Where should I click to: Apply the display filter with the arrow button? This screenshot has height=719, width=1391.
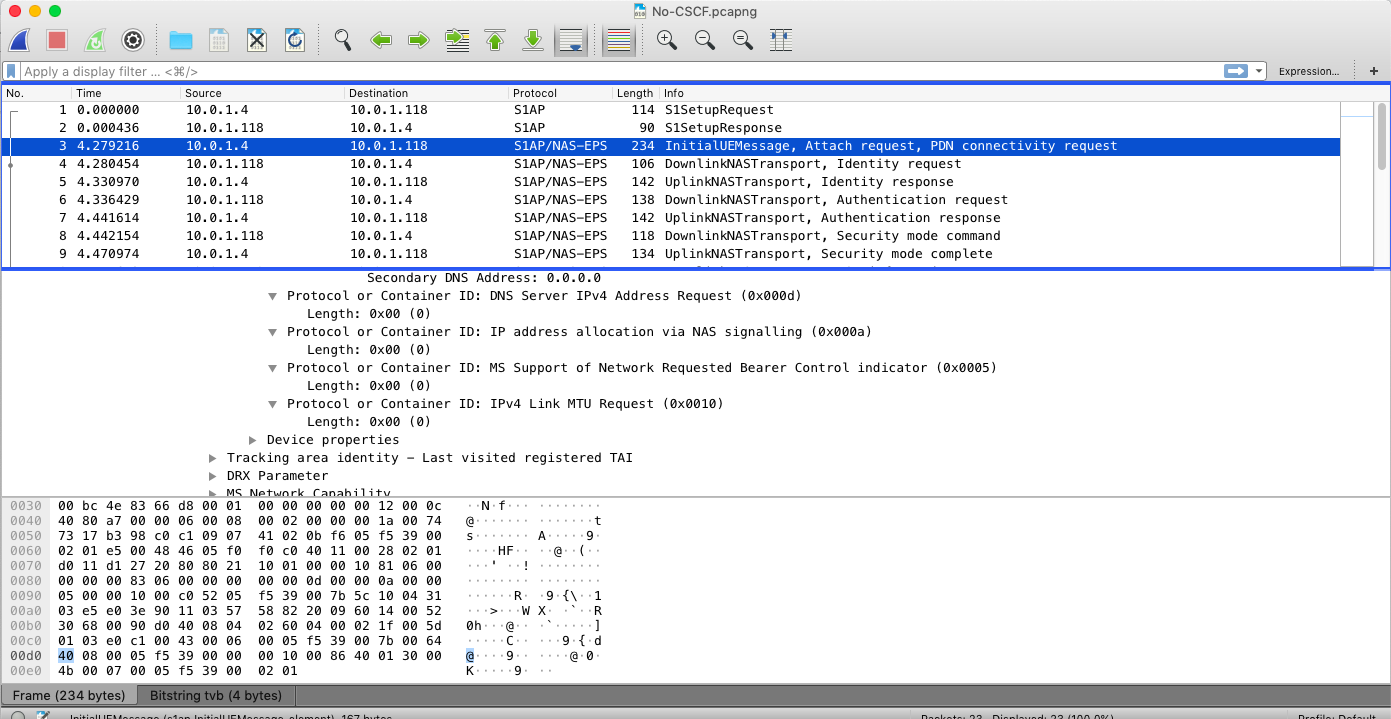(x=1237, y=71)
